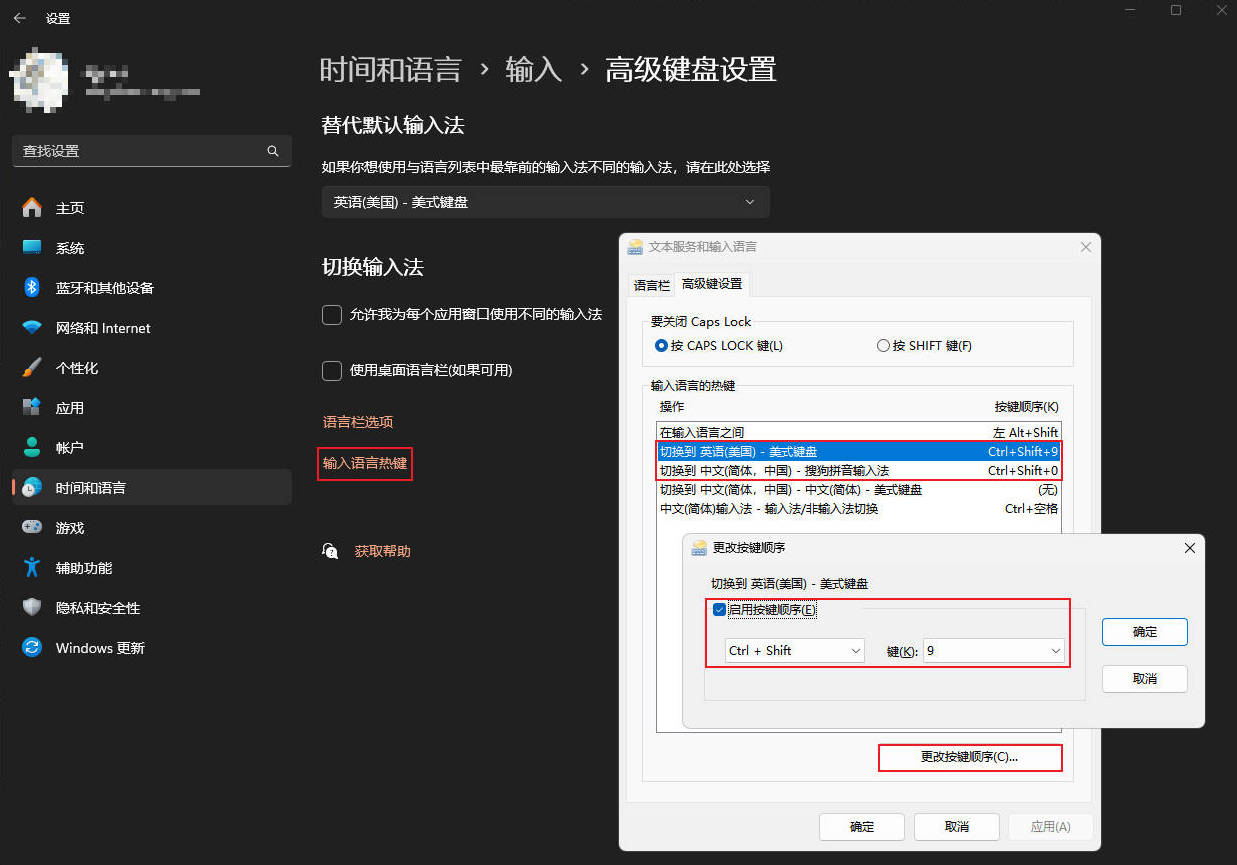
Task: Click the 更改按键顺序 button
Action: tap(969, 758)
